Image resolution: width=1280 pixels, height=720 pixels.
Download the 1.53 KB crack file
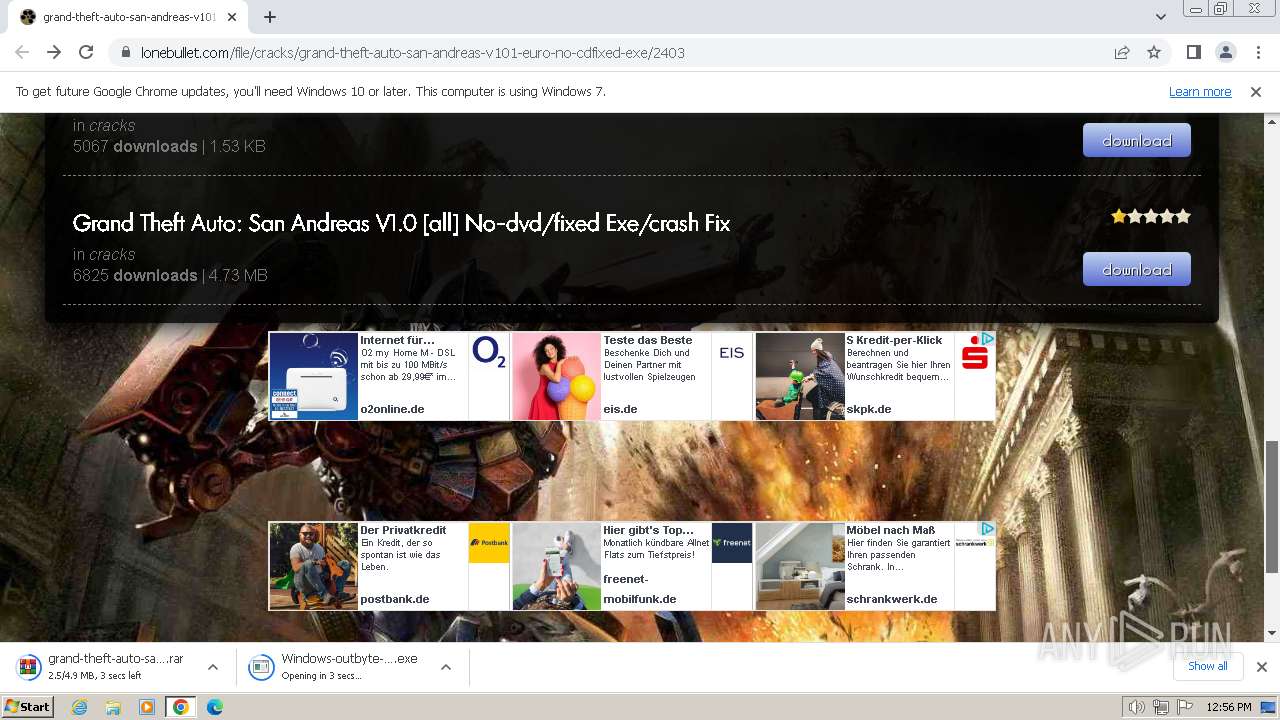(x=1137, y=140)
